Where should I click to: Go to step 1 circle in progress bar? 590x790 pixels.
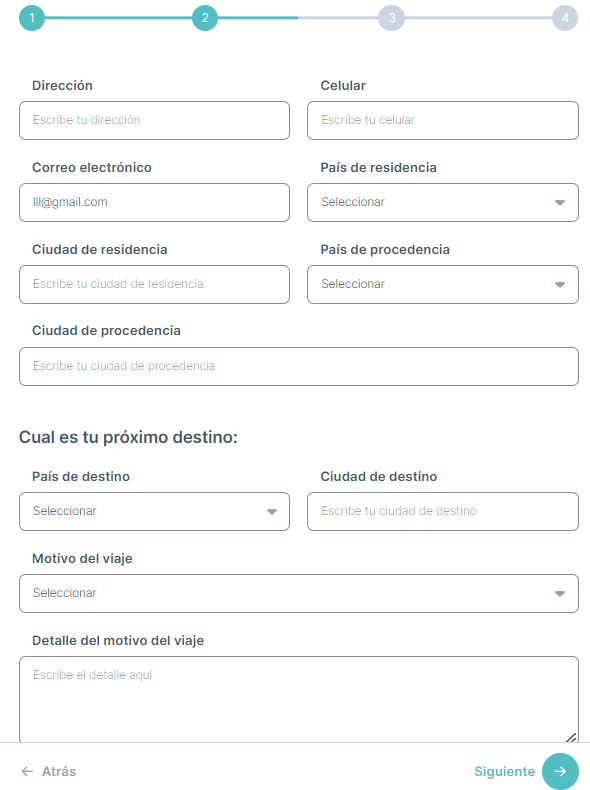coord(32,18)
